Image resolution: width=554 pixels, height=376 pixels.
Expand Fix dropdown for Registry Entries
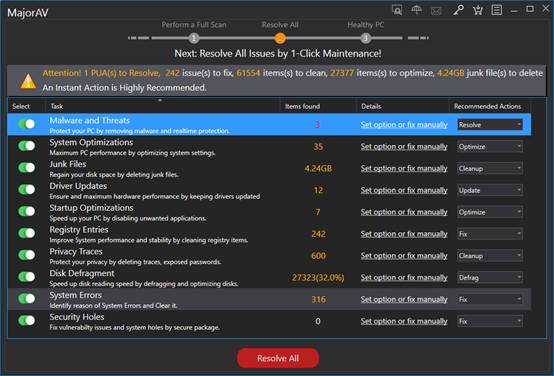click(490, 234)
